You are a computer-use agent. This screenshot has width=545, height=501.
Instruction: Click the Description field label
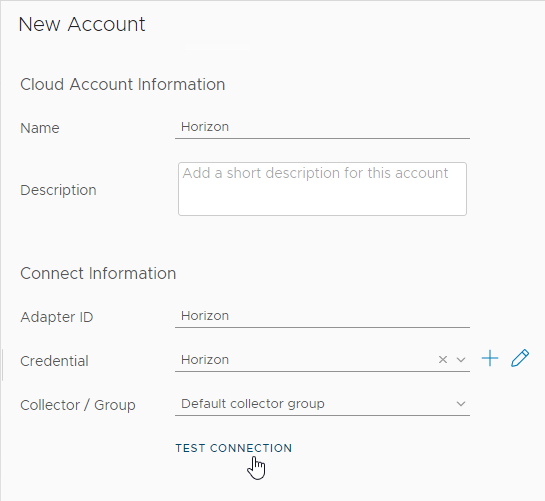click(x=58, y=190)
